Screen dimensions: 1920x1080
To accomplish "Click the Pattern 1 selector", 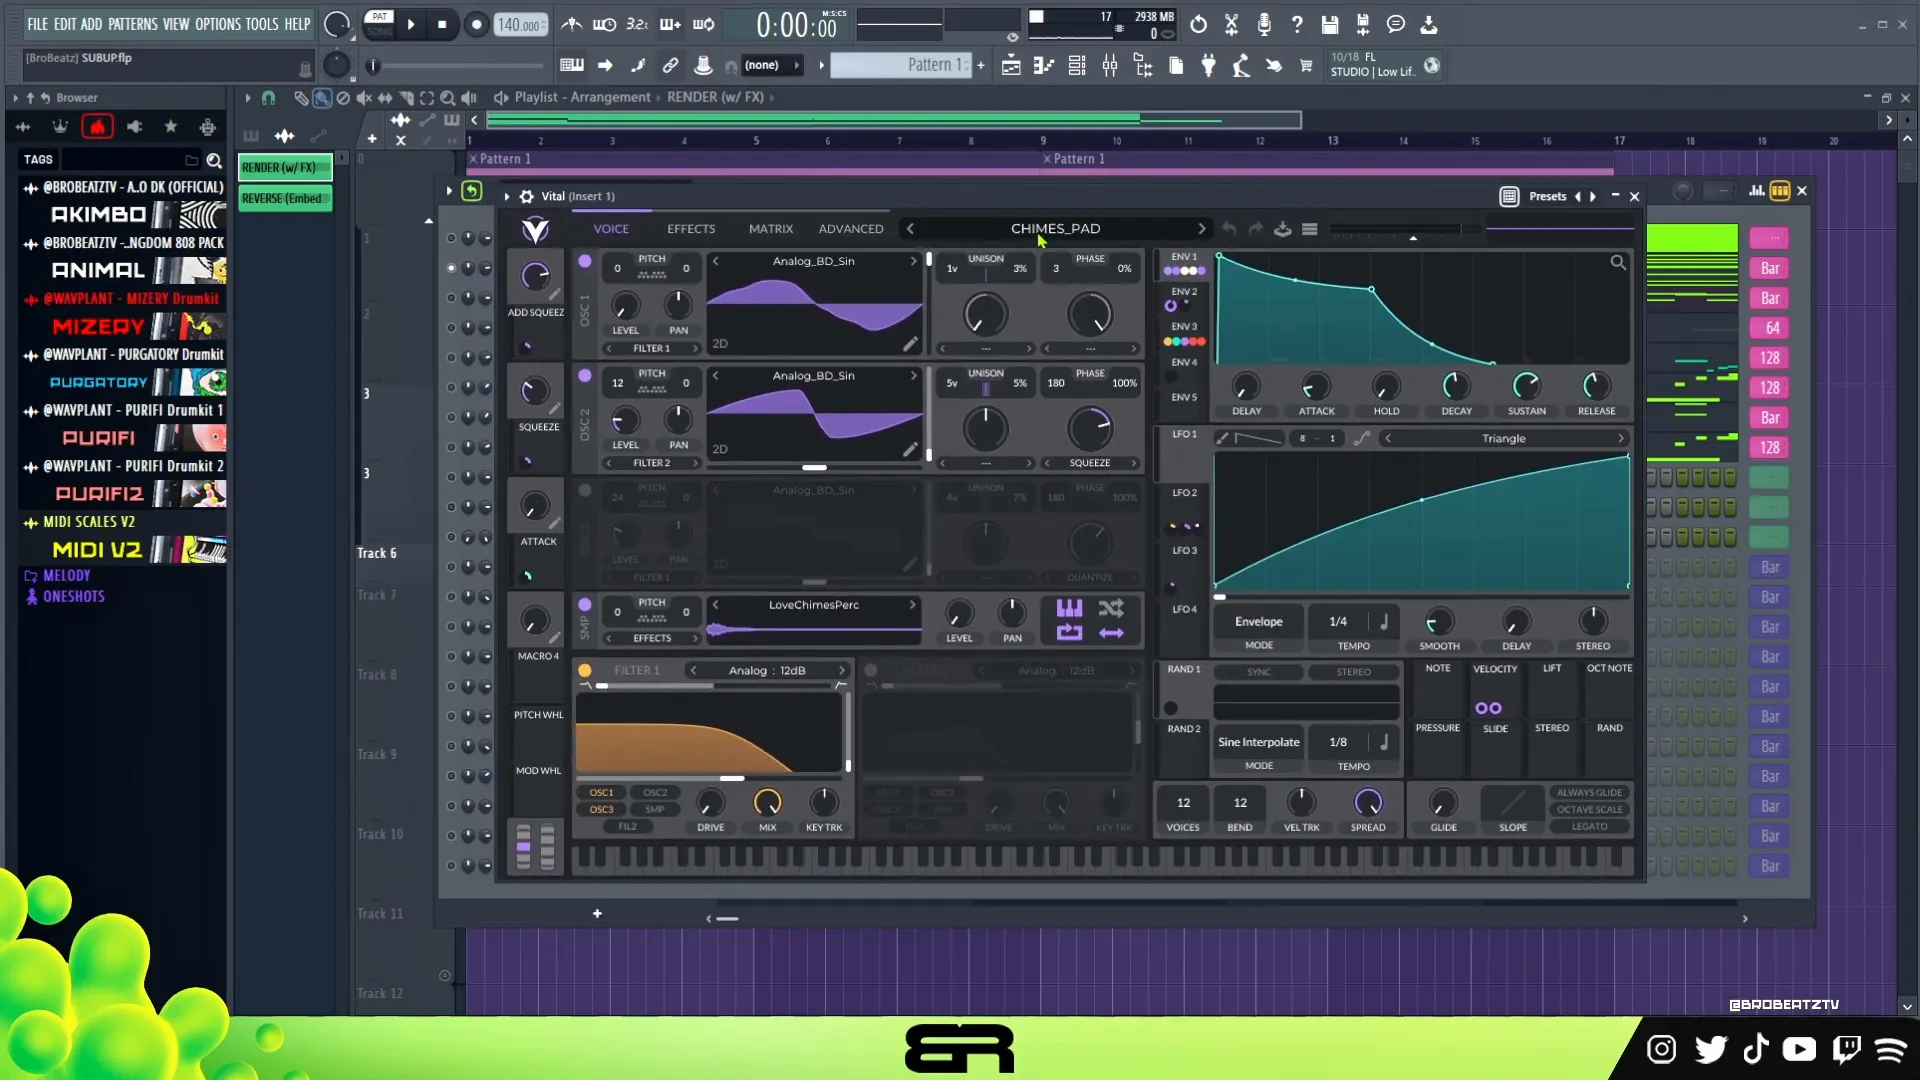I will [902, 65].
